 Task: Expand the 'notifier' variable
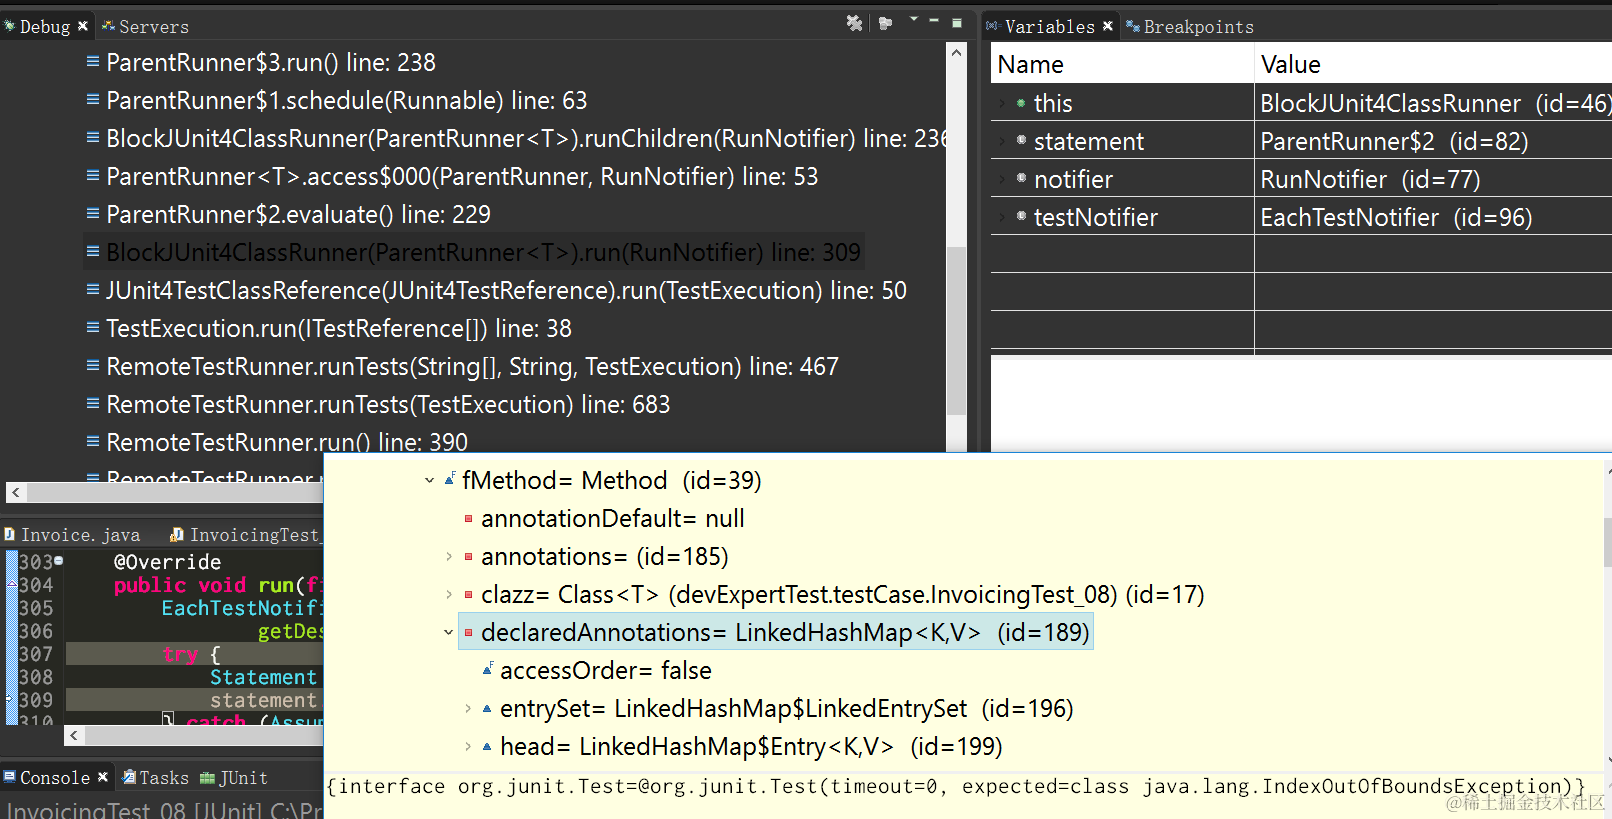[1003, 179]
